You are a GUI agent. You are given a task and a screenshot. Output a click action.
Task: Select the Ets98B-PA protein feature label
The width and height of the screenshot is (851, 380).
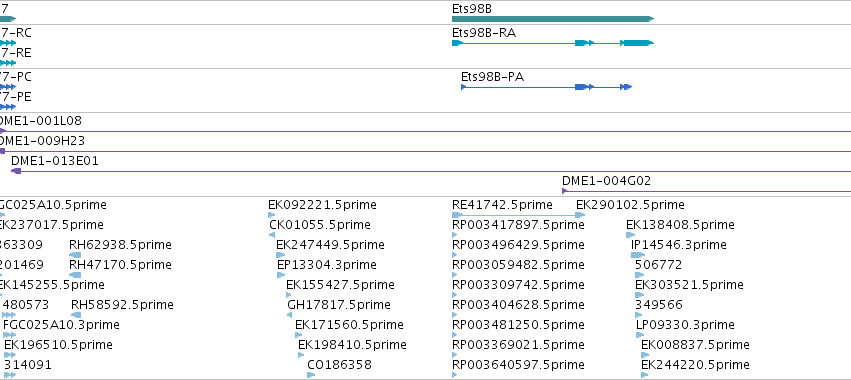coord(492,77)
